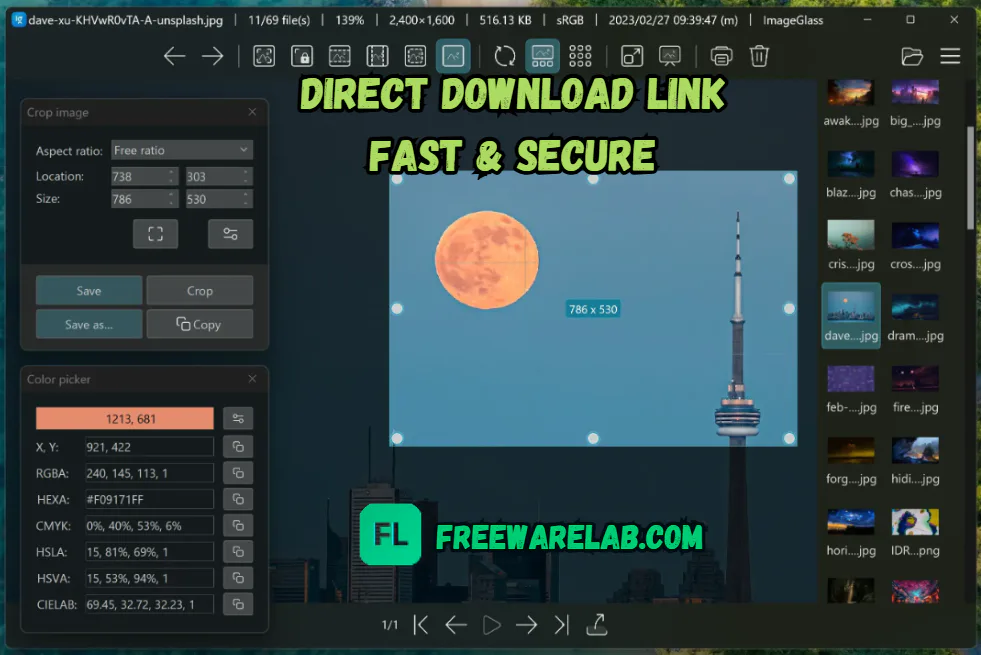Click the orange color swatch 1213, 681

pos(125,419)
